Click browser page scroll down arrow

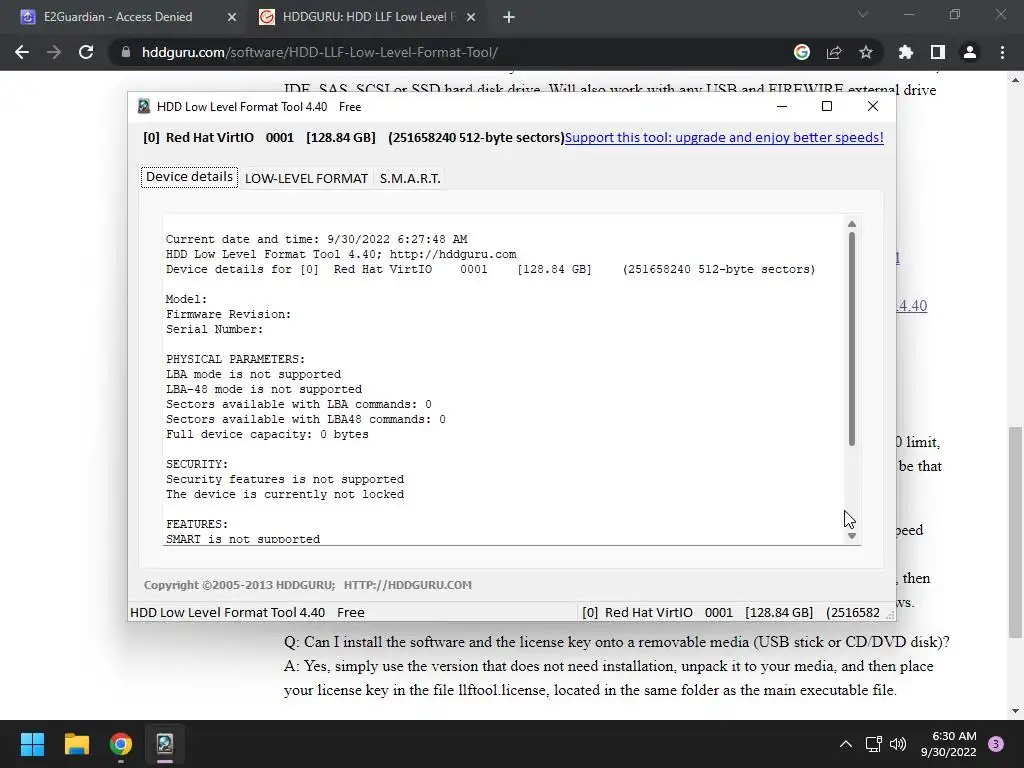1014,711
